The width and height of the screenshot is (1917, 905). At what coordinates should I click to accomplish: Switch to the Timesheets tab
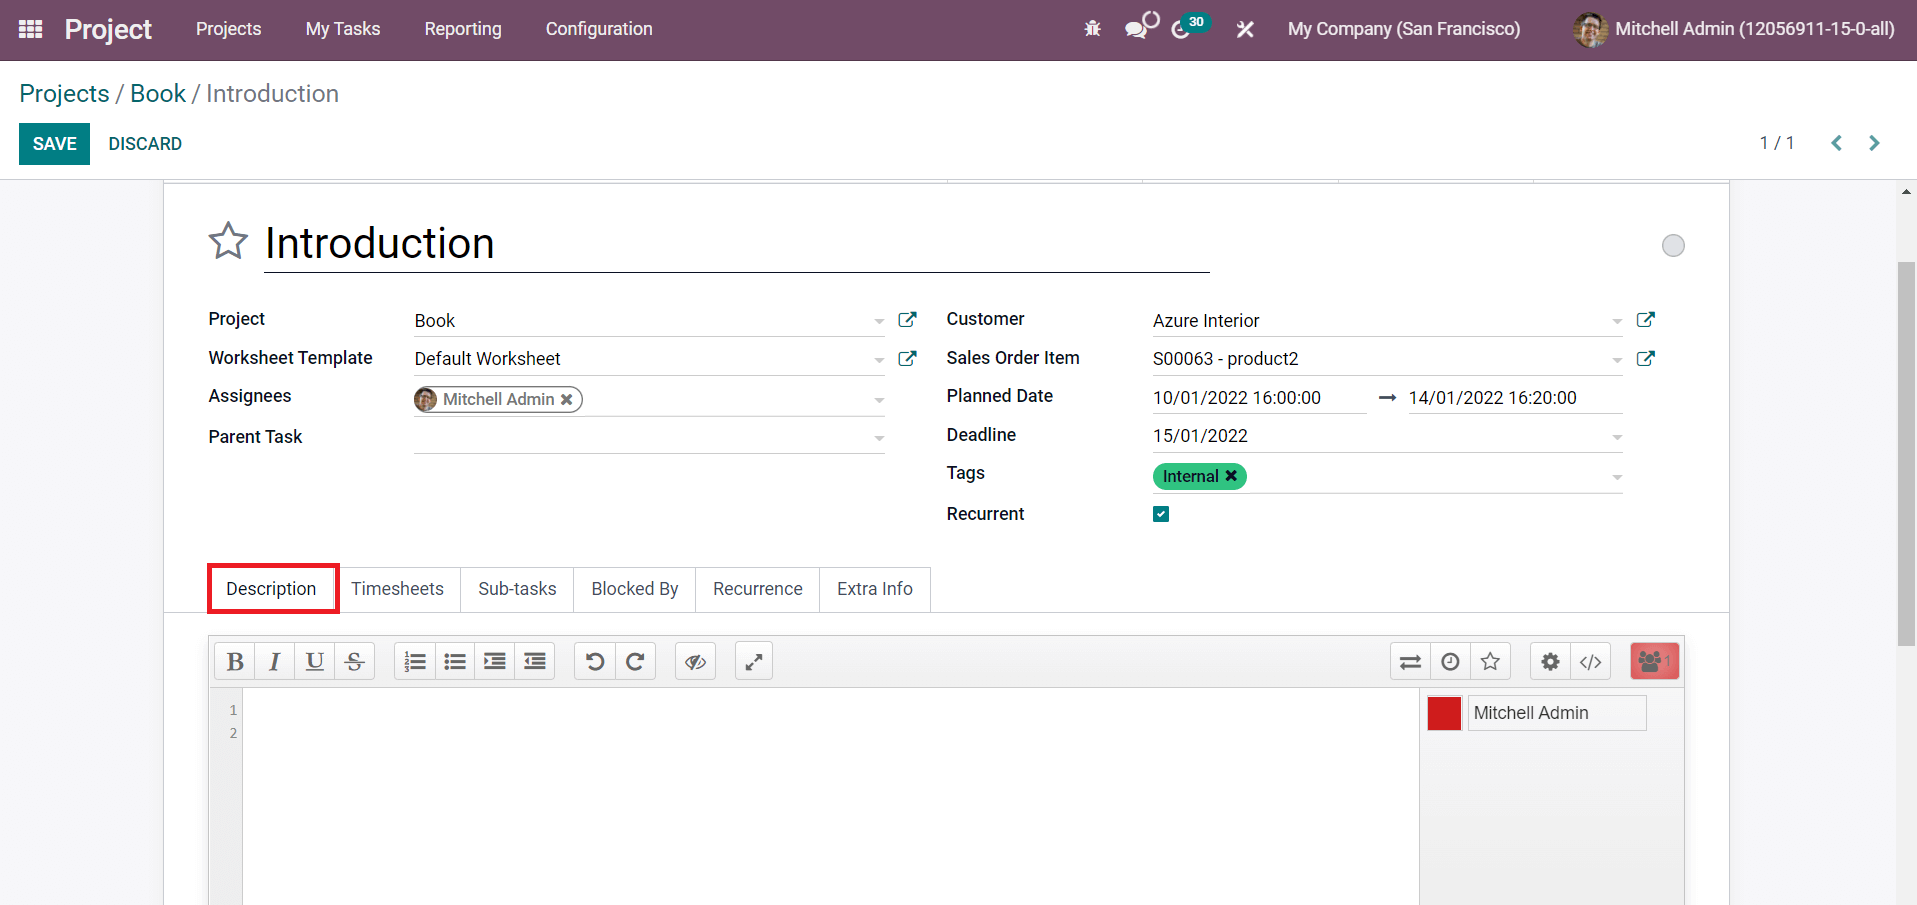(397, 589)
